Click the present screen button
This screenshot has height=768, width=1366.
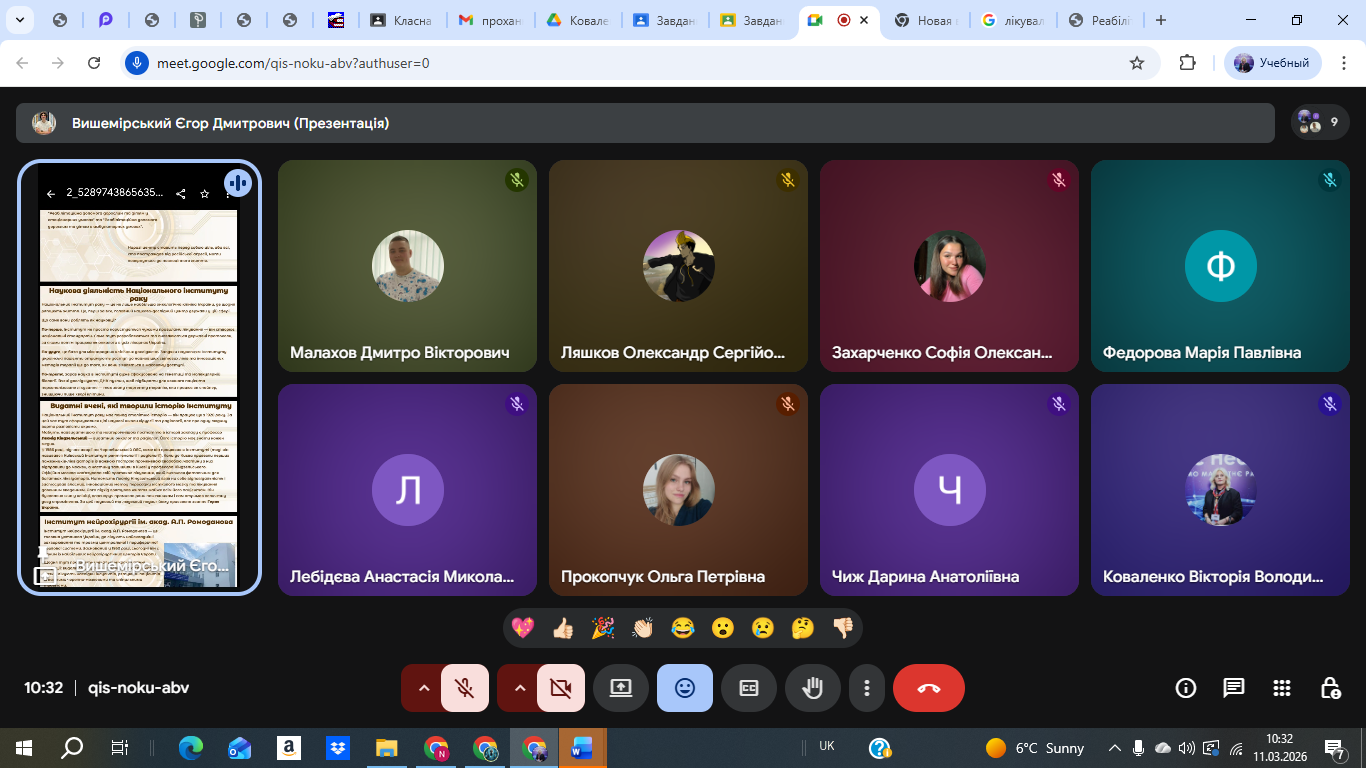pos(621,688)
